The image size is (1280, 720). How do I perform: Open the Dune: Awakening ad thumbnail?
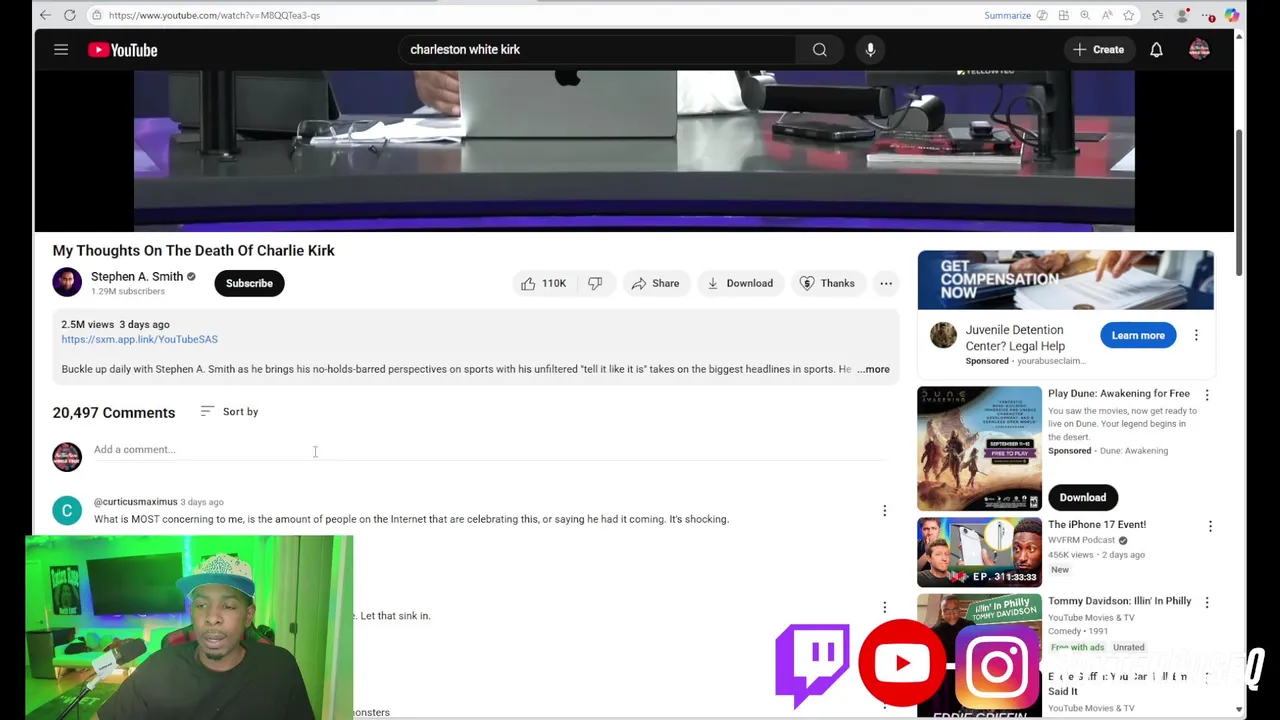pos(979,449)
